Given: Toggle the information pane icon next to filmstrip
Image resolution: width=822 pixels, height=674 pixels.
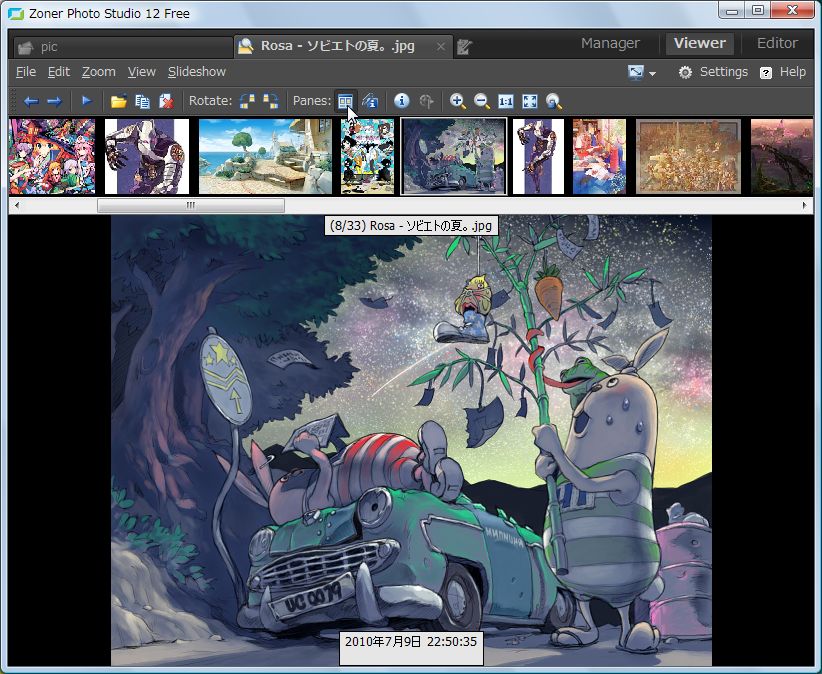Looking at the screenshot, I should [370, 101].
